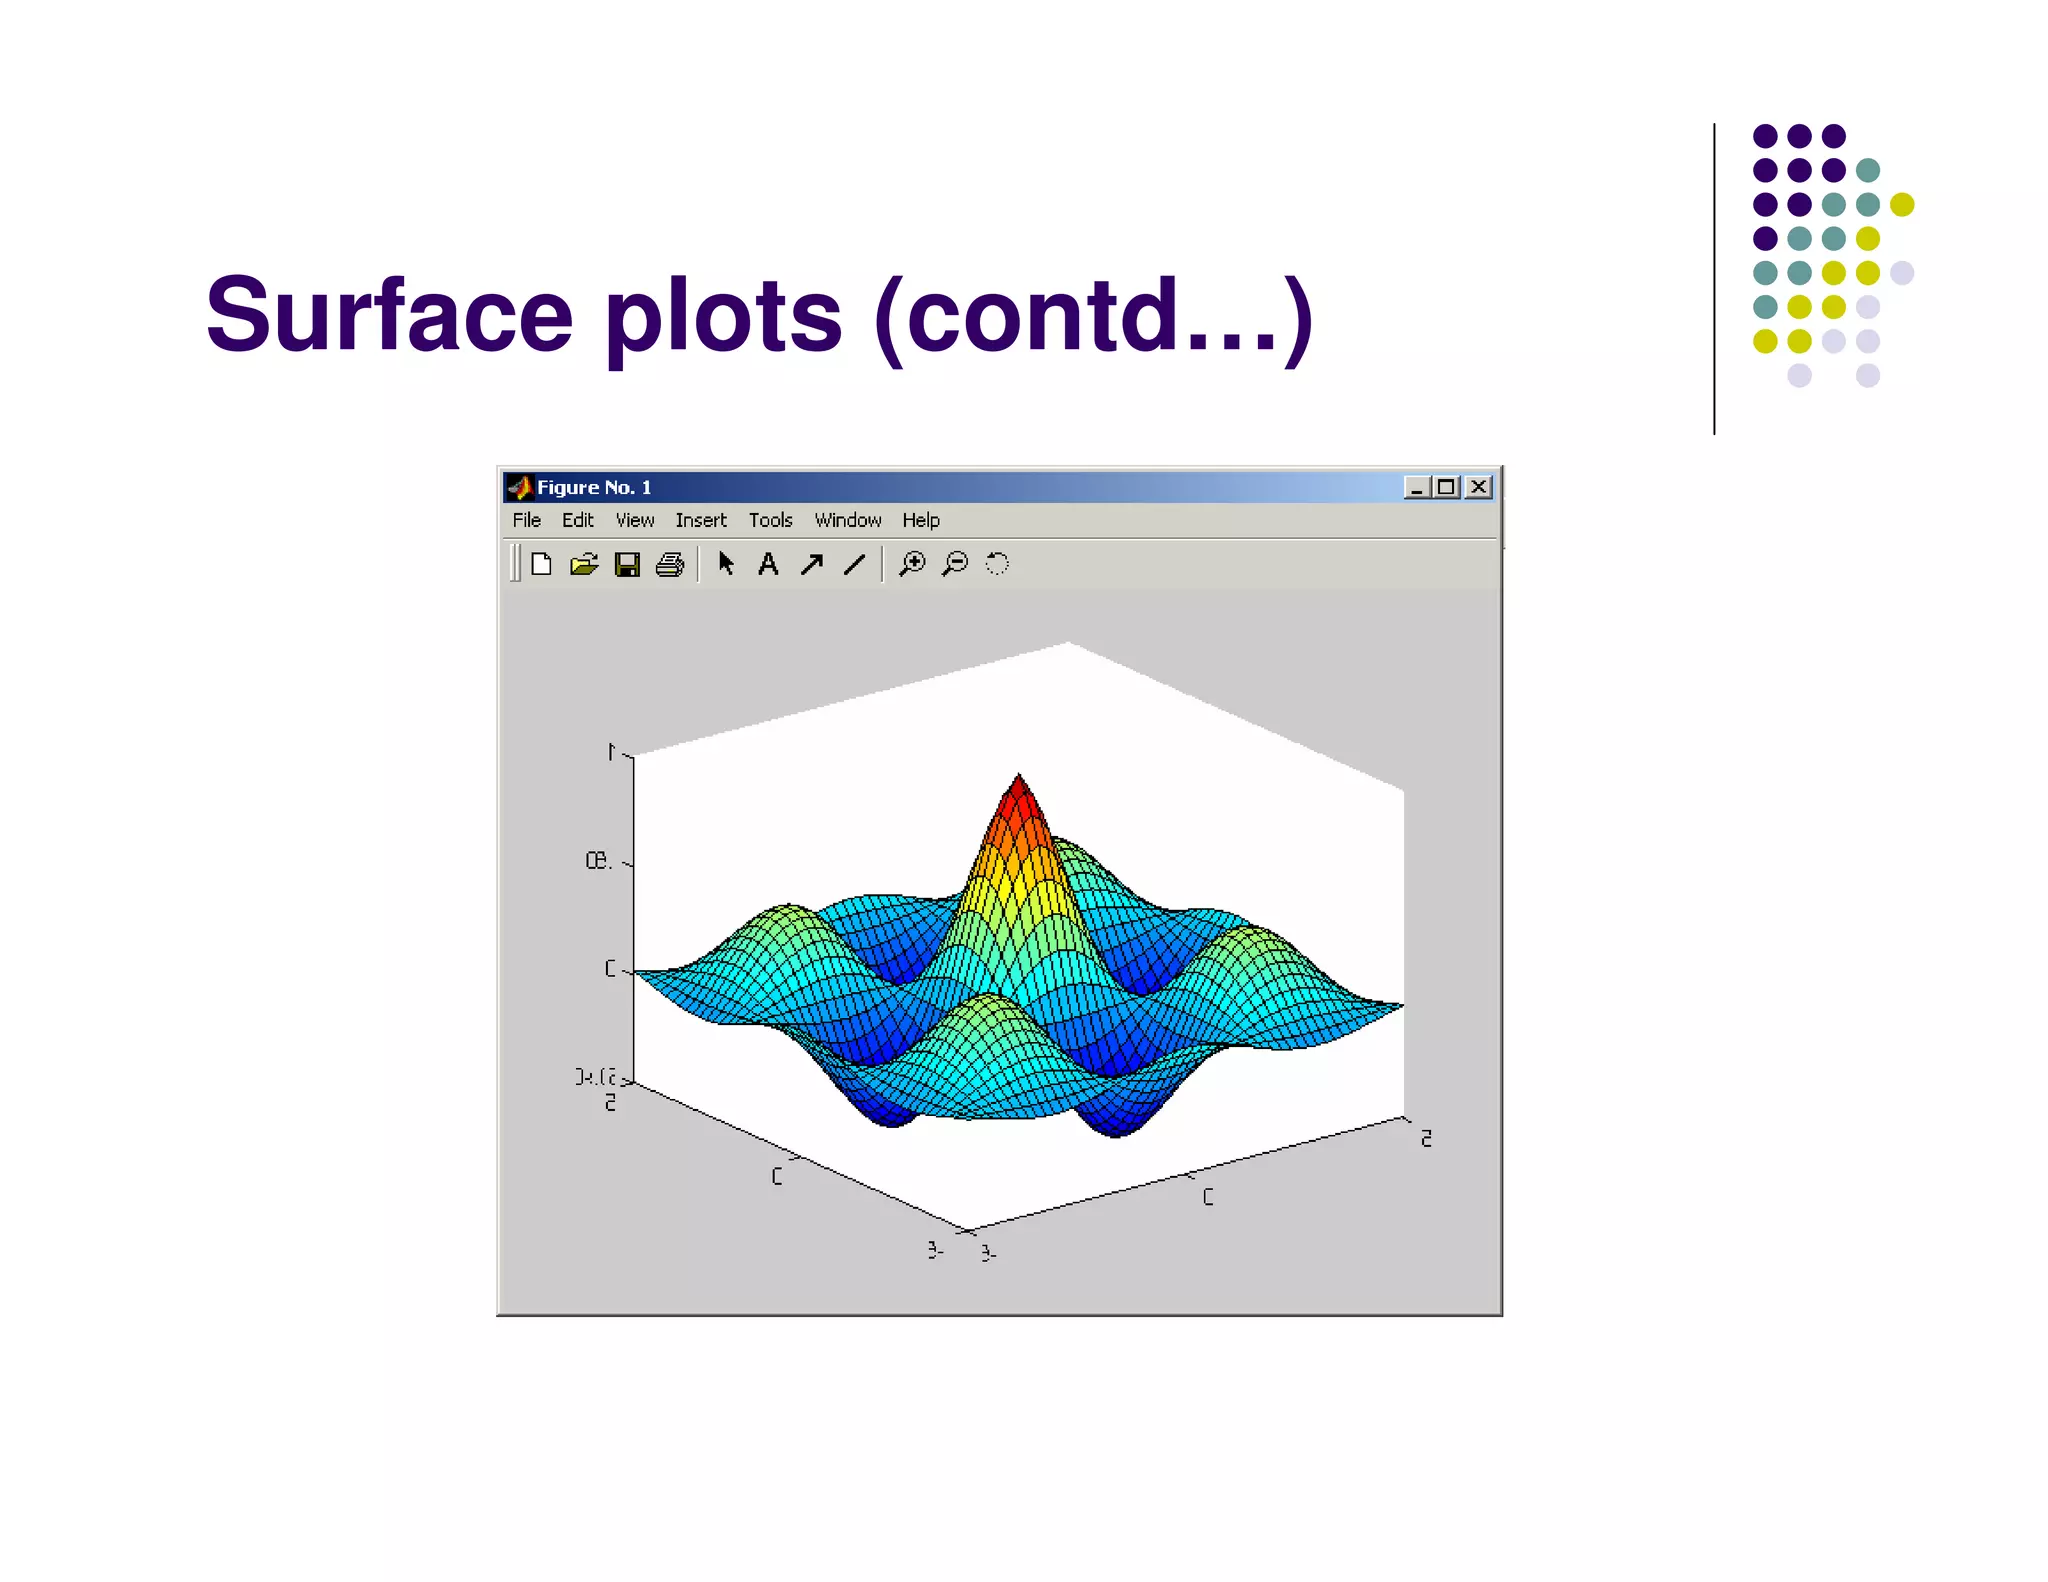The height and width of the screenshot is (1582, 2048).
Task: Expand the View menu
Action: pos(634,520)
